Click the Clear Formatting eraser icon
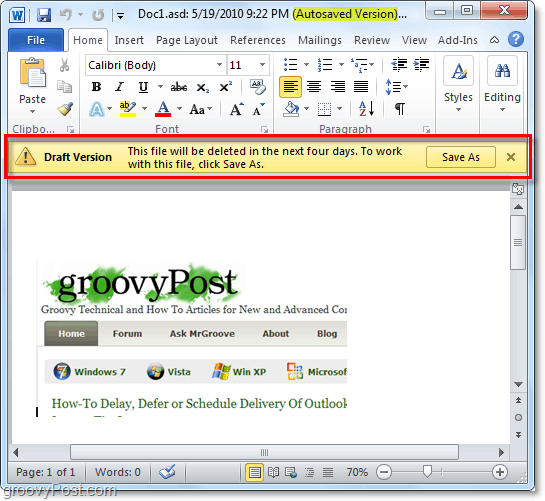This screenshot has height=501, width=545. coord(258,87)
